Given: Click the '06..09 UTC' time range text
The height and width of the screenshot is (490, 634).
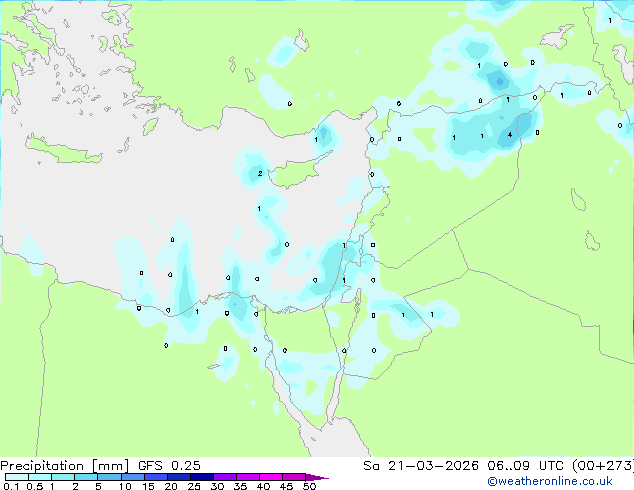Looking at the screenshot, I should tap(525, 466).
